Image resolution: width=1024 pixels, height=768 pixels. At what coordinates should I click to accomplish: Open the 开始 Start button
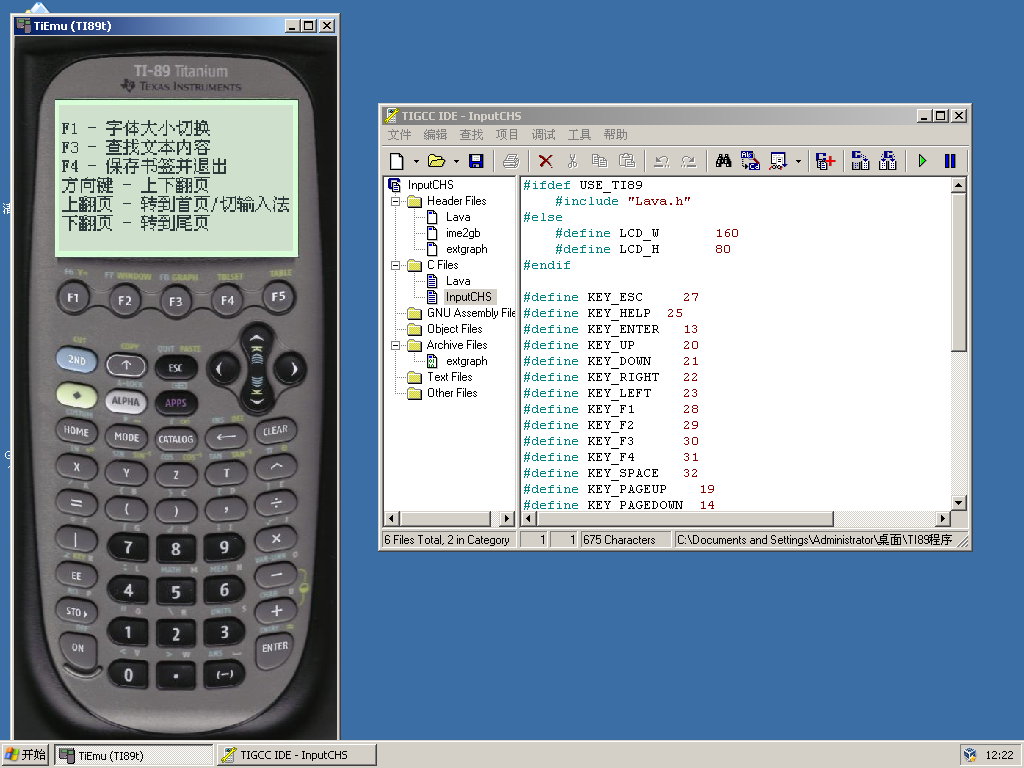pyautogui.click(x=25, y=755)
